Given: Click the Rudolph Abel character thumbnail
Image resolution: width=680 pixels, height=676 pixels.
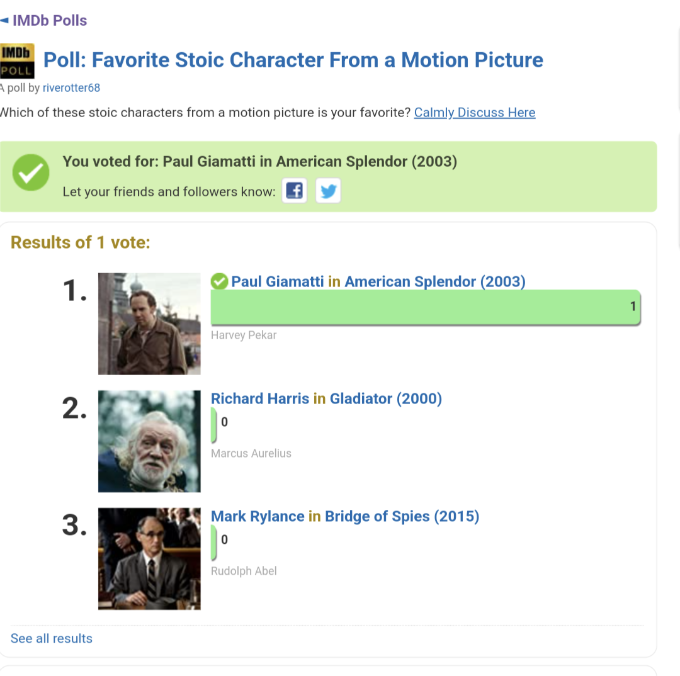Looking at the screenshot, I should point(149,559).
